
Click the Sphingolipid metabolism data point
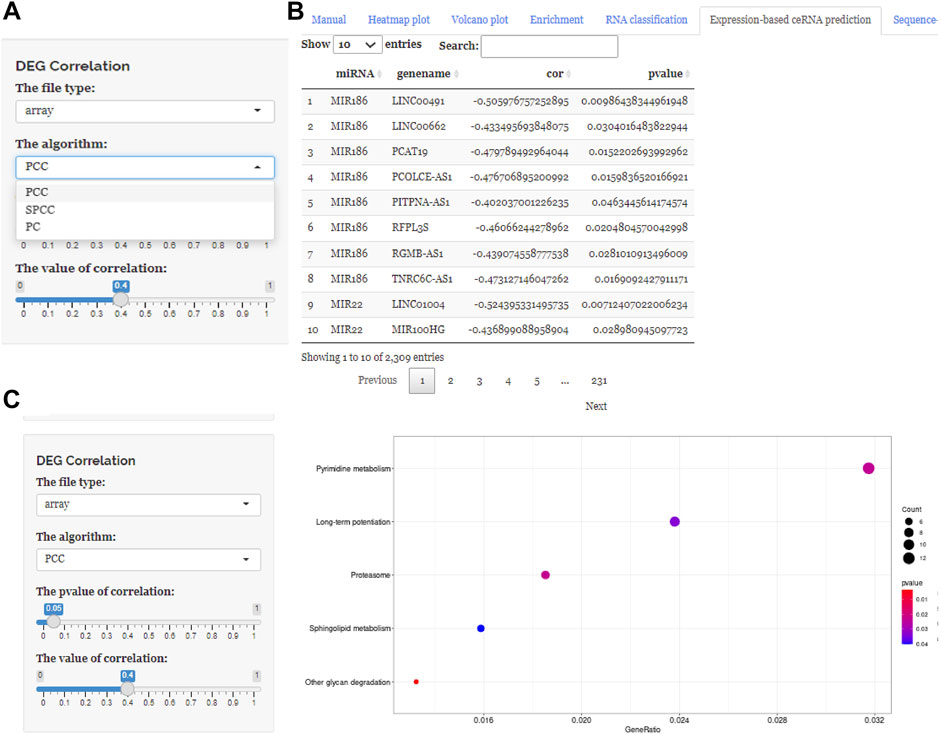click(481, 628)
